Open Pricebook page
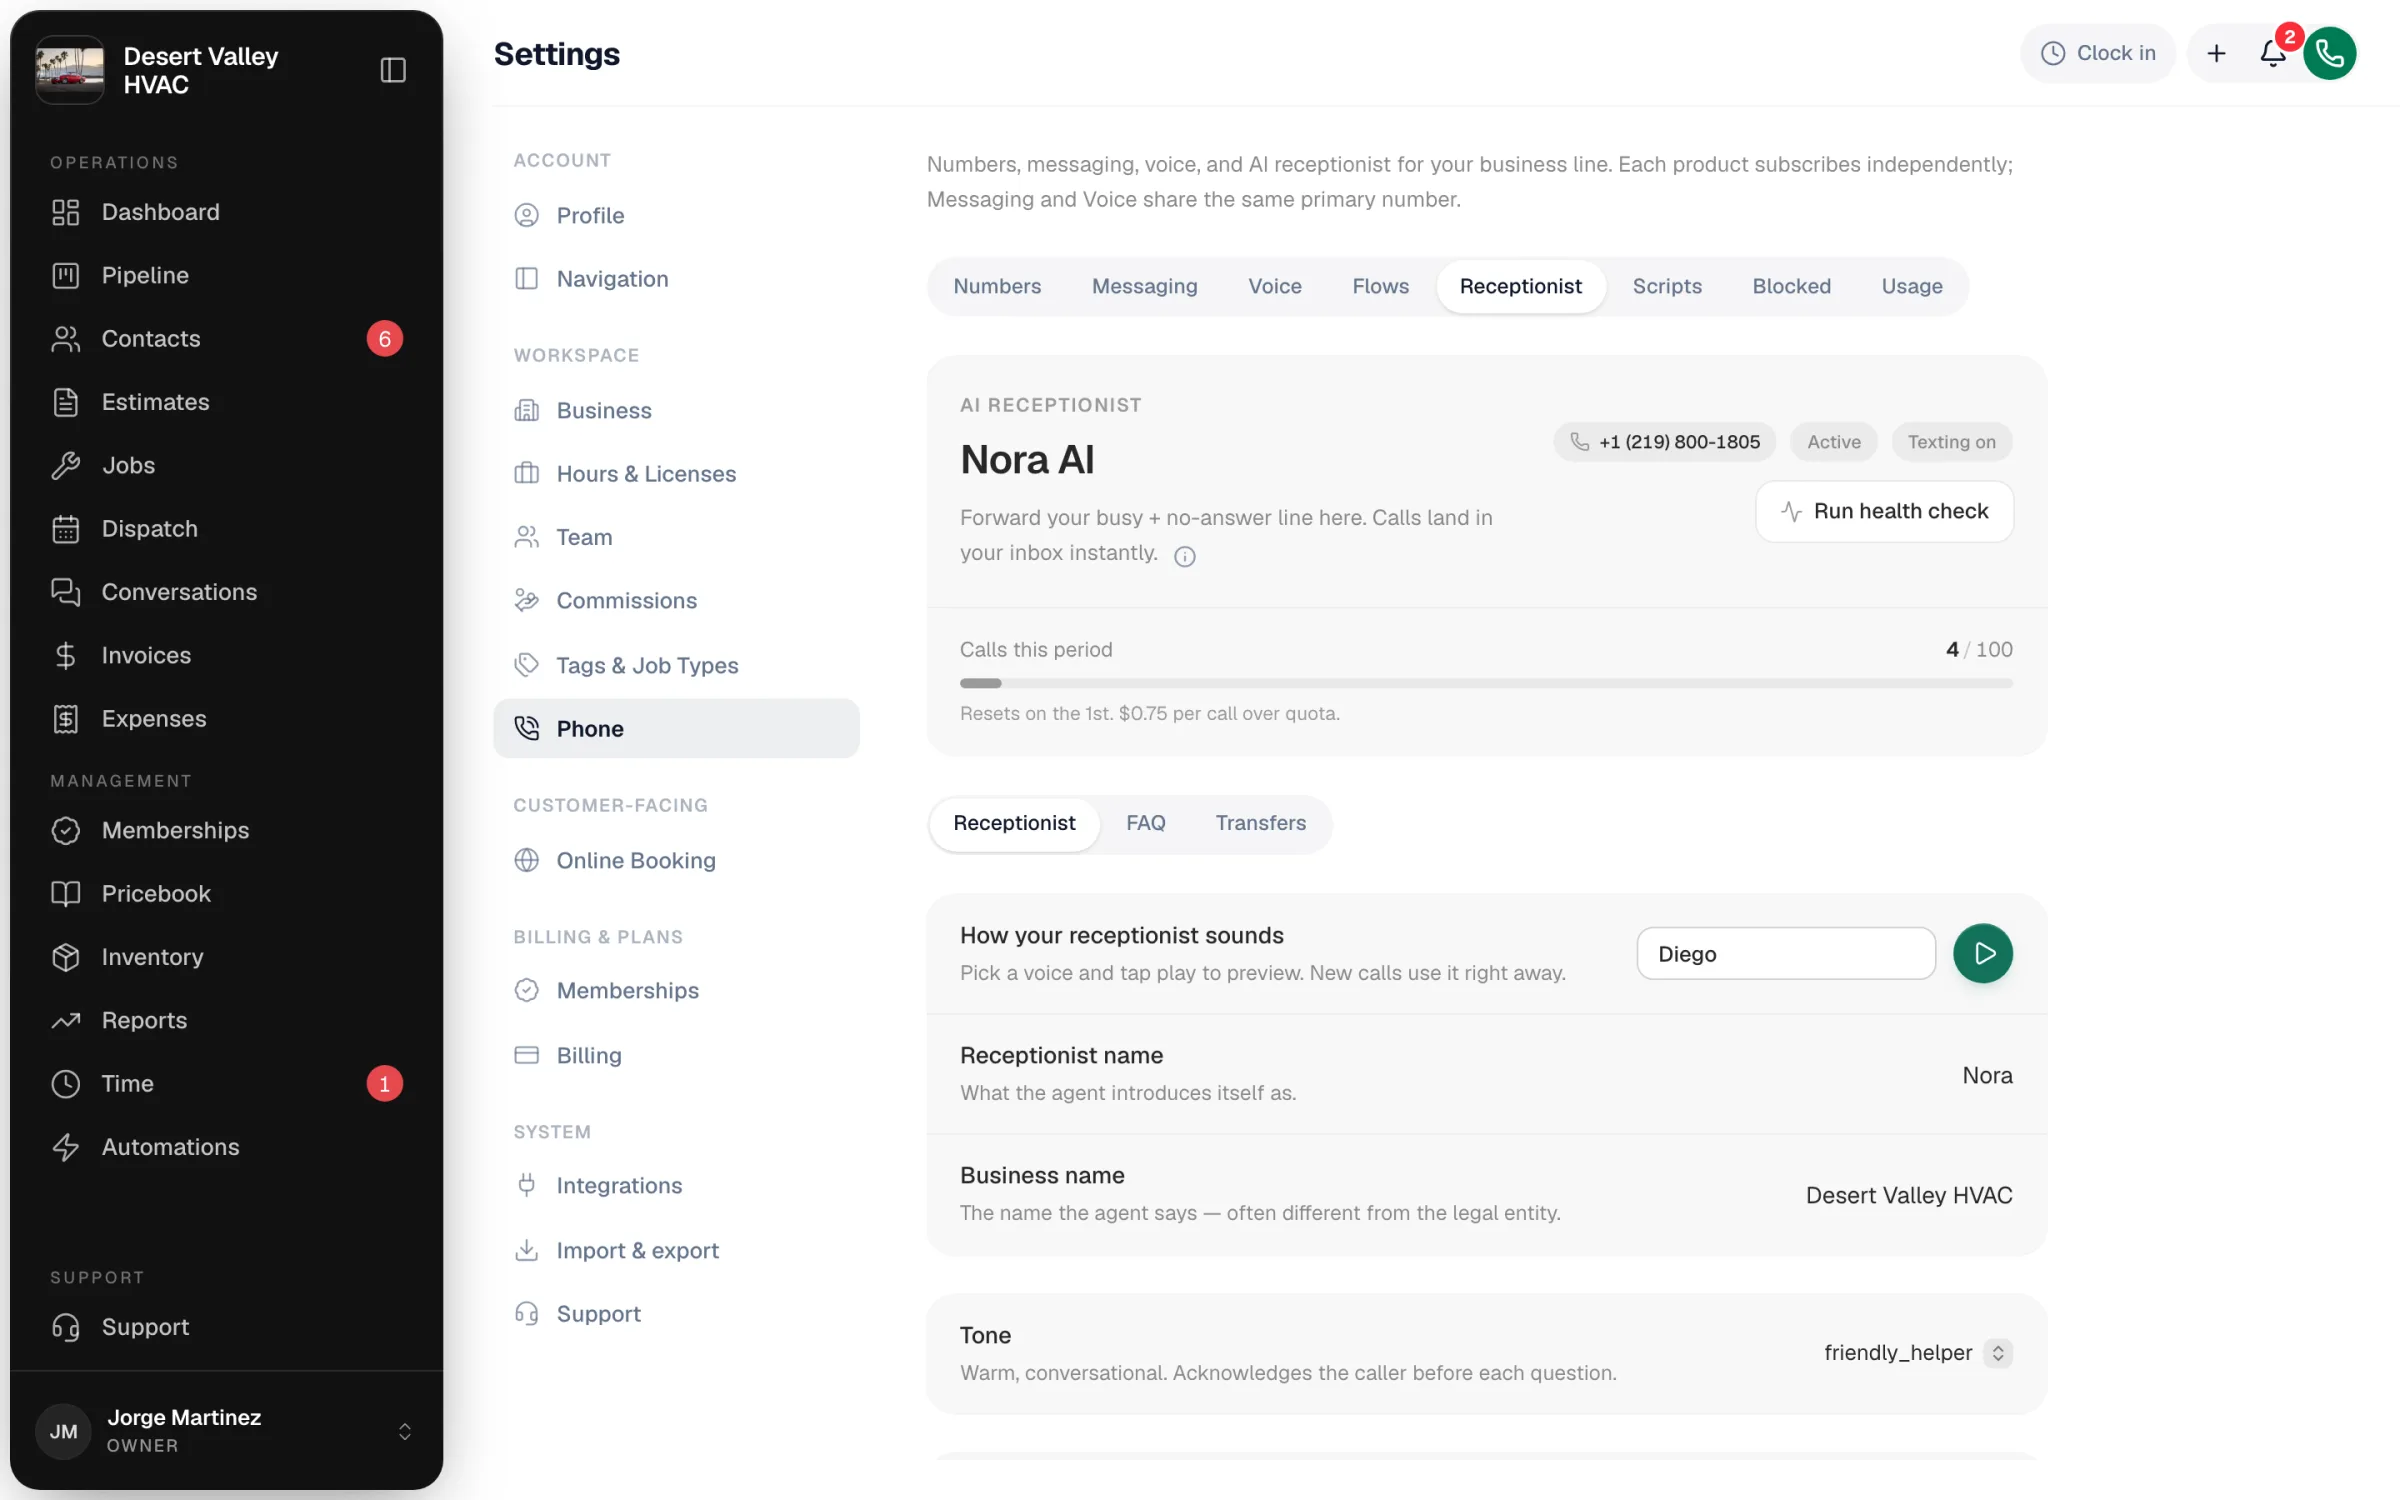 (x=226, y=893)
